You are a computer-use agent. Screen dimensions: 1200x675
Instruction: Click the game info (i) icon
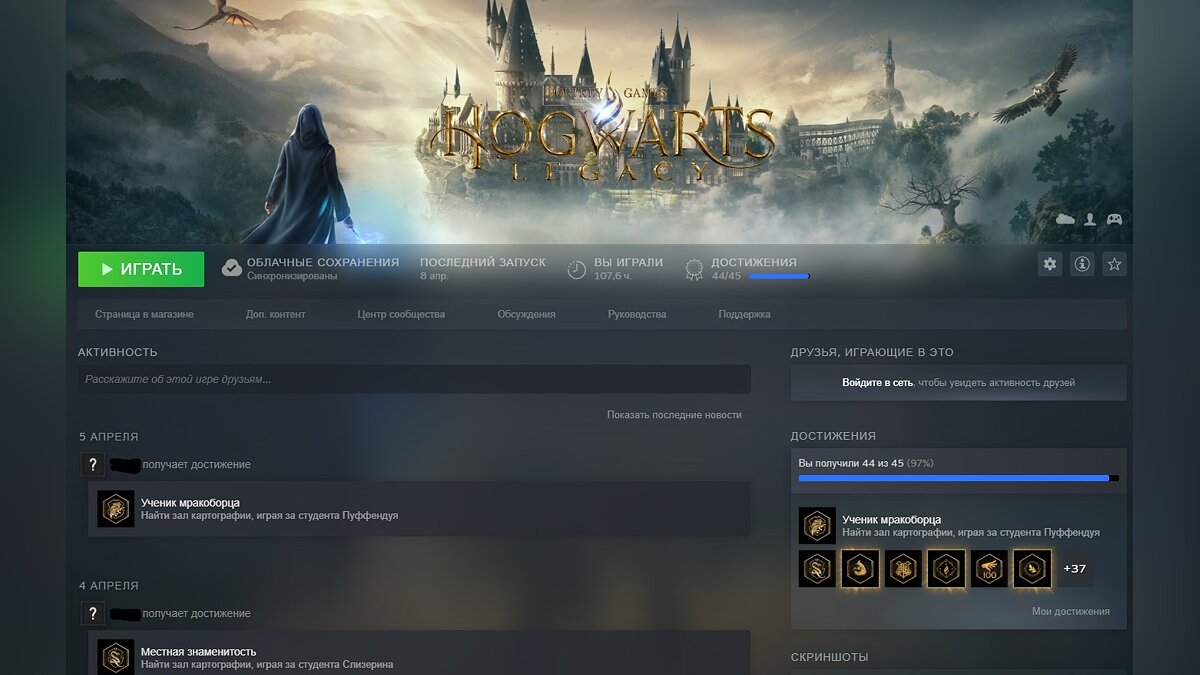tap(1081, 264)
